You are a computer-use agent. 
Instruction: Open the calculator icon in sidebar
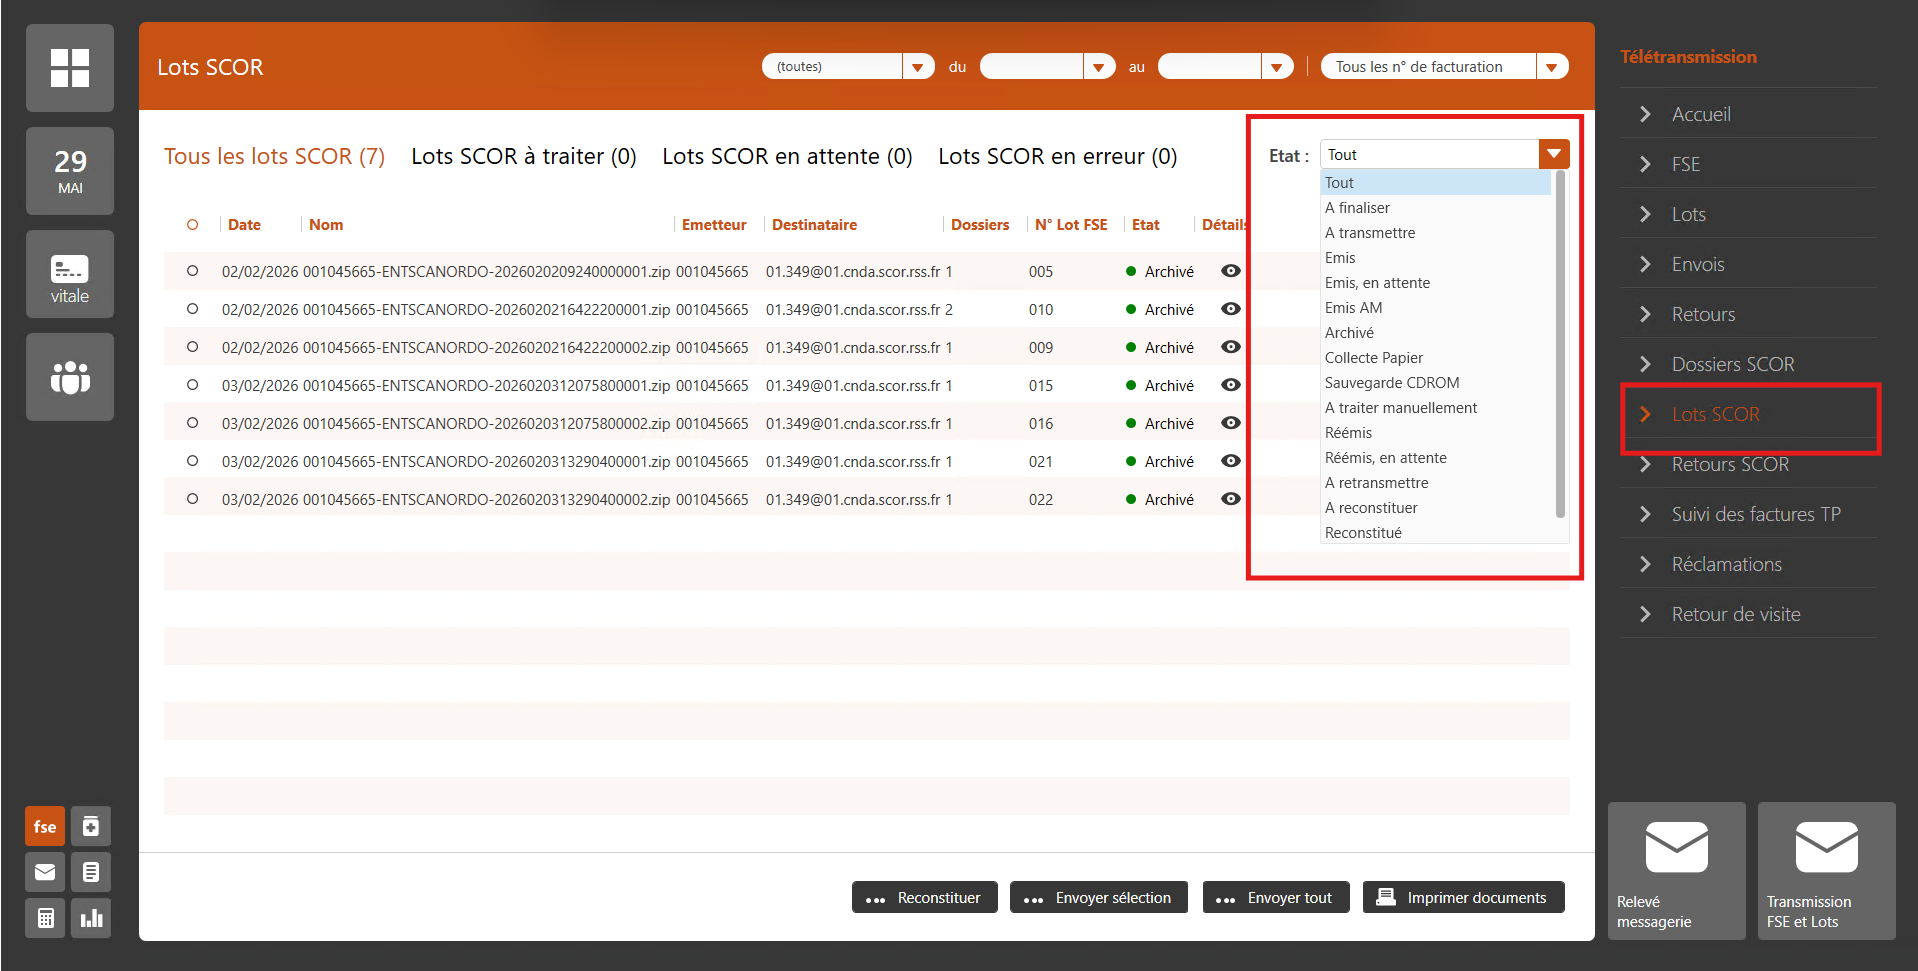click(45, 918)
